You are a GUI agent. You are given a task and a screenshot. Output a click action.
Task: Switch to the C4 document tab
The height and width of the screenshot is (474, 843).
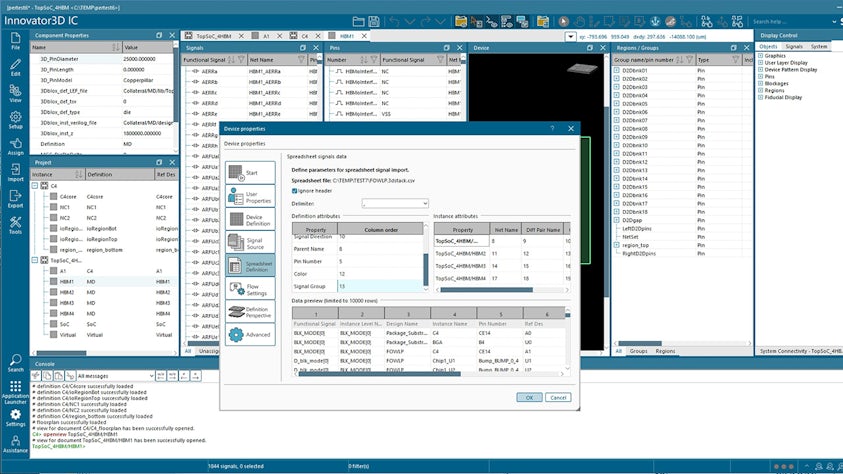(304, 36)
